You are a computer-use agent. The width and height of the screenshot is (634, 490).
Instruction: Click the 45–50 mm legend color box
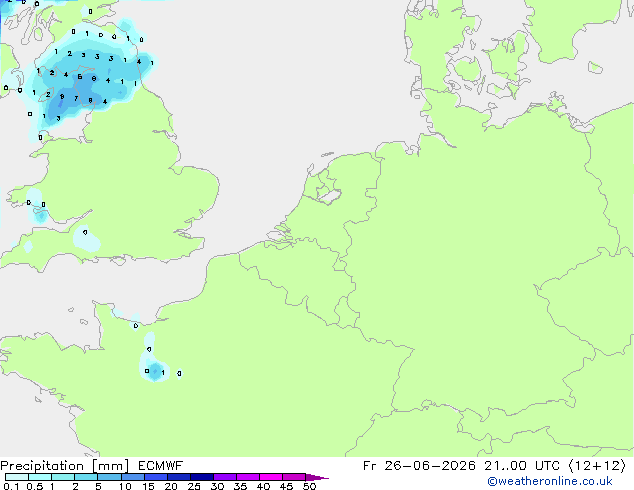(x=294, y=477)
